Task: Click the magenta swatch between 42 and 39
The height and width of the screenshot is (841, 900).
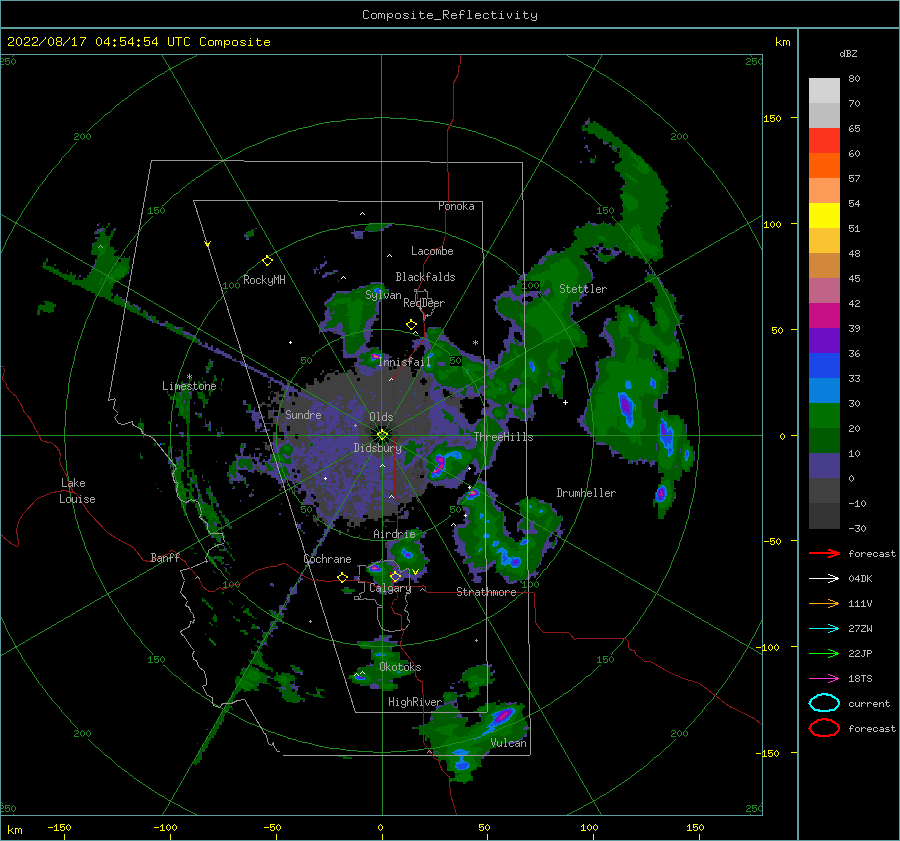Action: coord(824,316)
